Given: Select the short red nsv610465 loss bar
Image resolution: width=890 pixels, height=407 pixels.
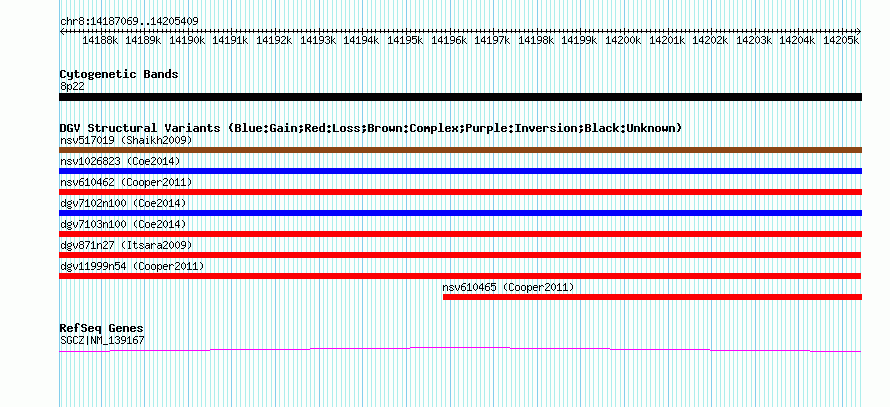Looking at the screenshot, I should pos(652,297).
